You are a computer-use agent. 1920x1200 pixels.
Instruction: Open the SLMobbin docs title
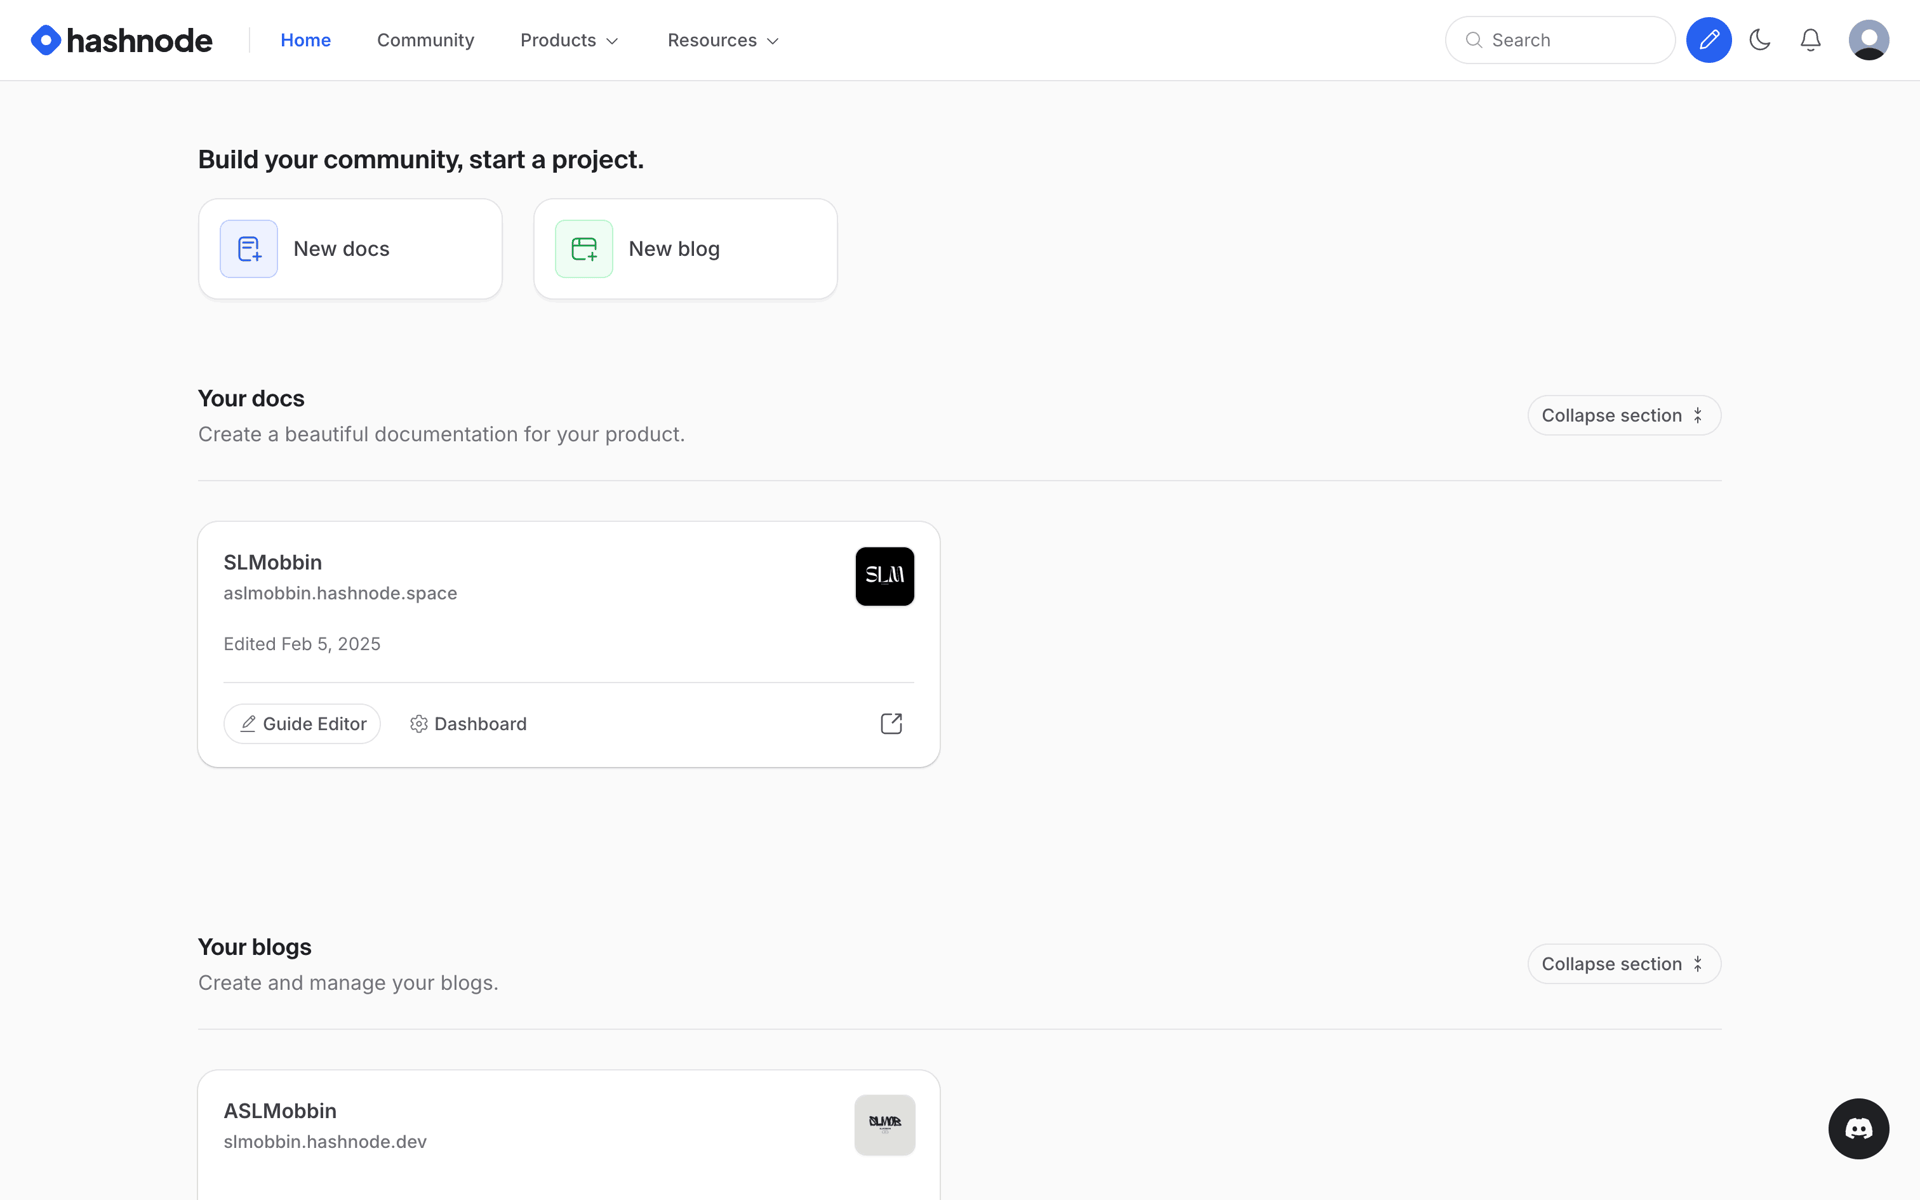[273, 562]
